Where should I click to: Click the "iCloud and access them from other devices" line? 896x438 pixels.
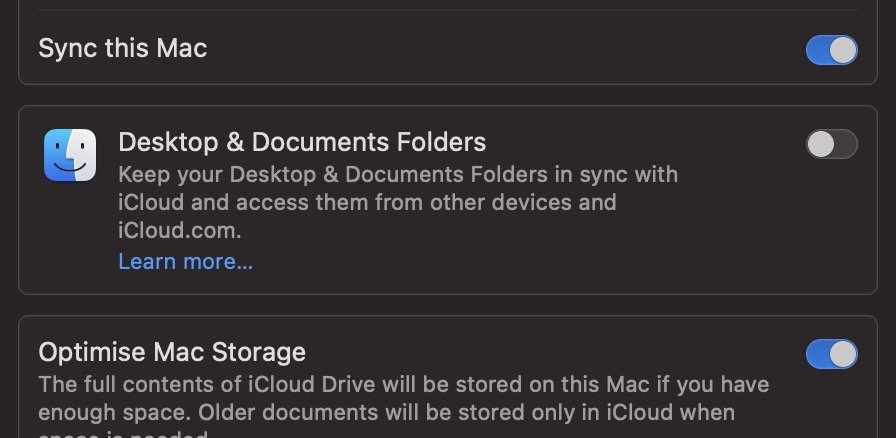pos(367,202)
